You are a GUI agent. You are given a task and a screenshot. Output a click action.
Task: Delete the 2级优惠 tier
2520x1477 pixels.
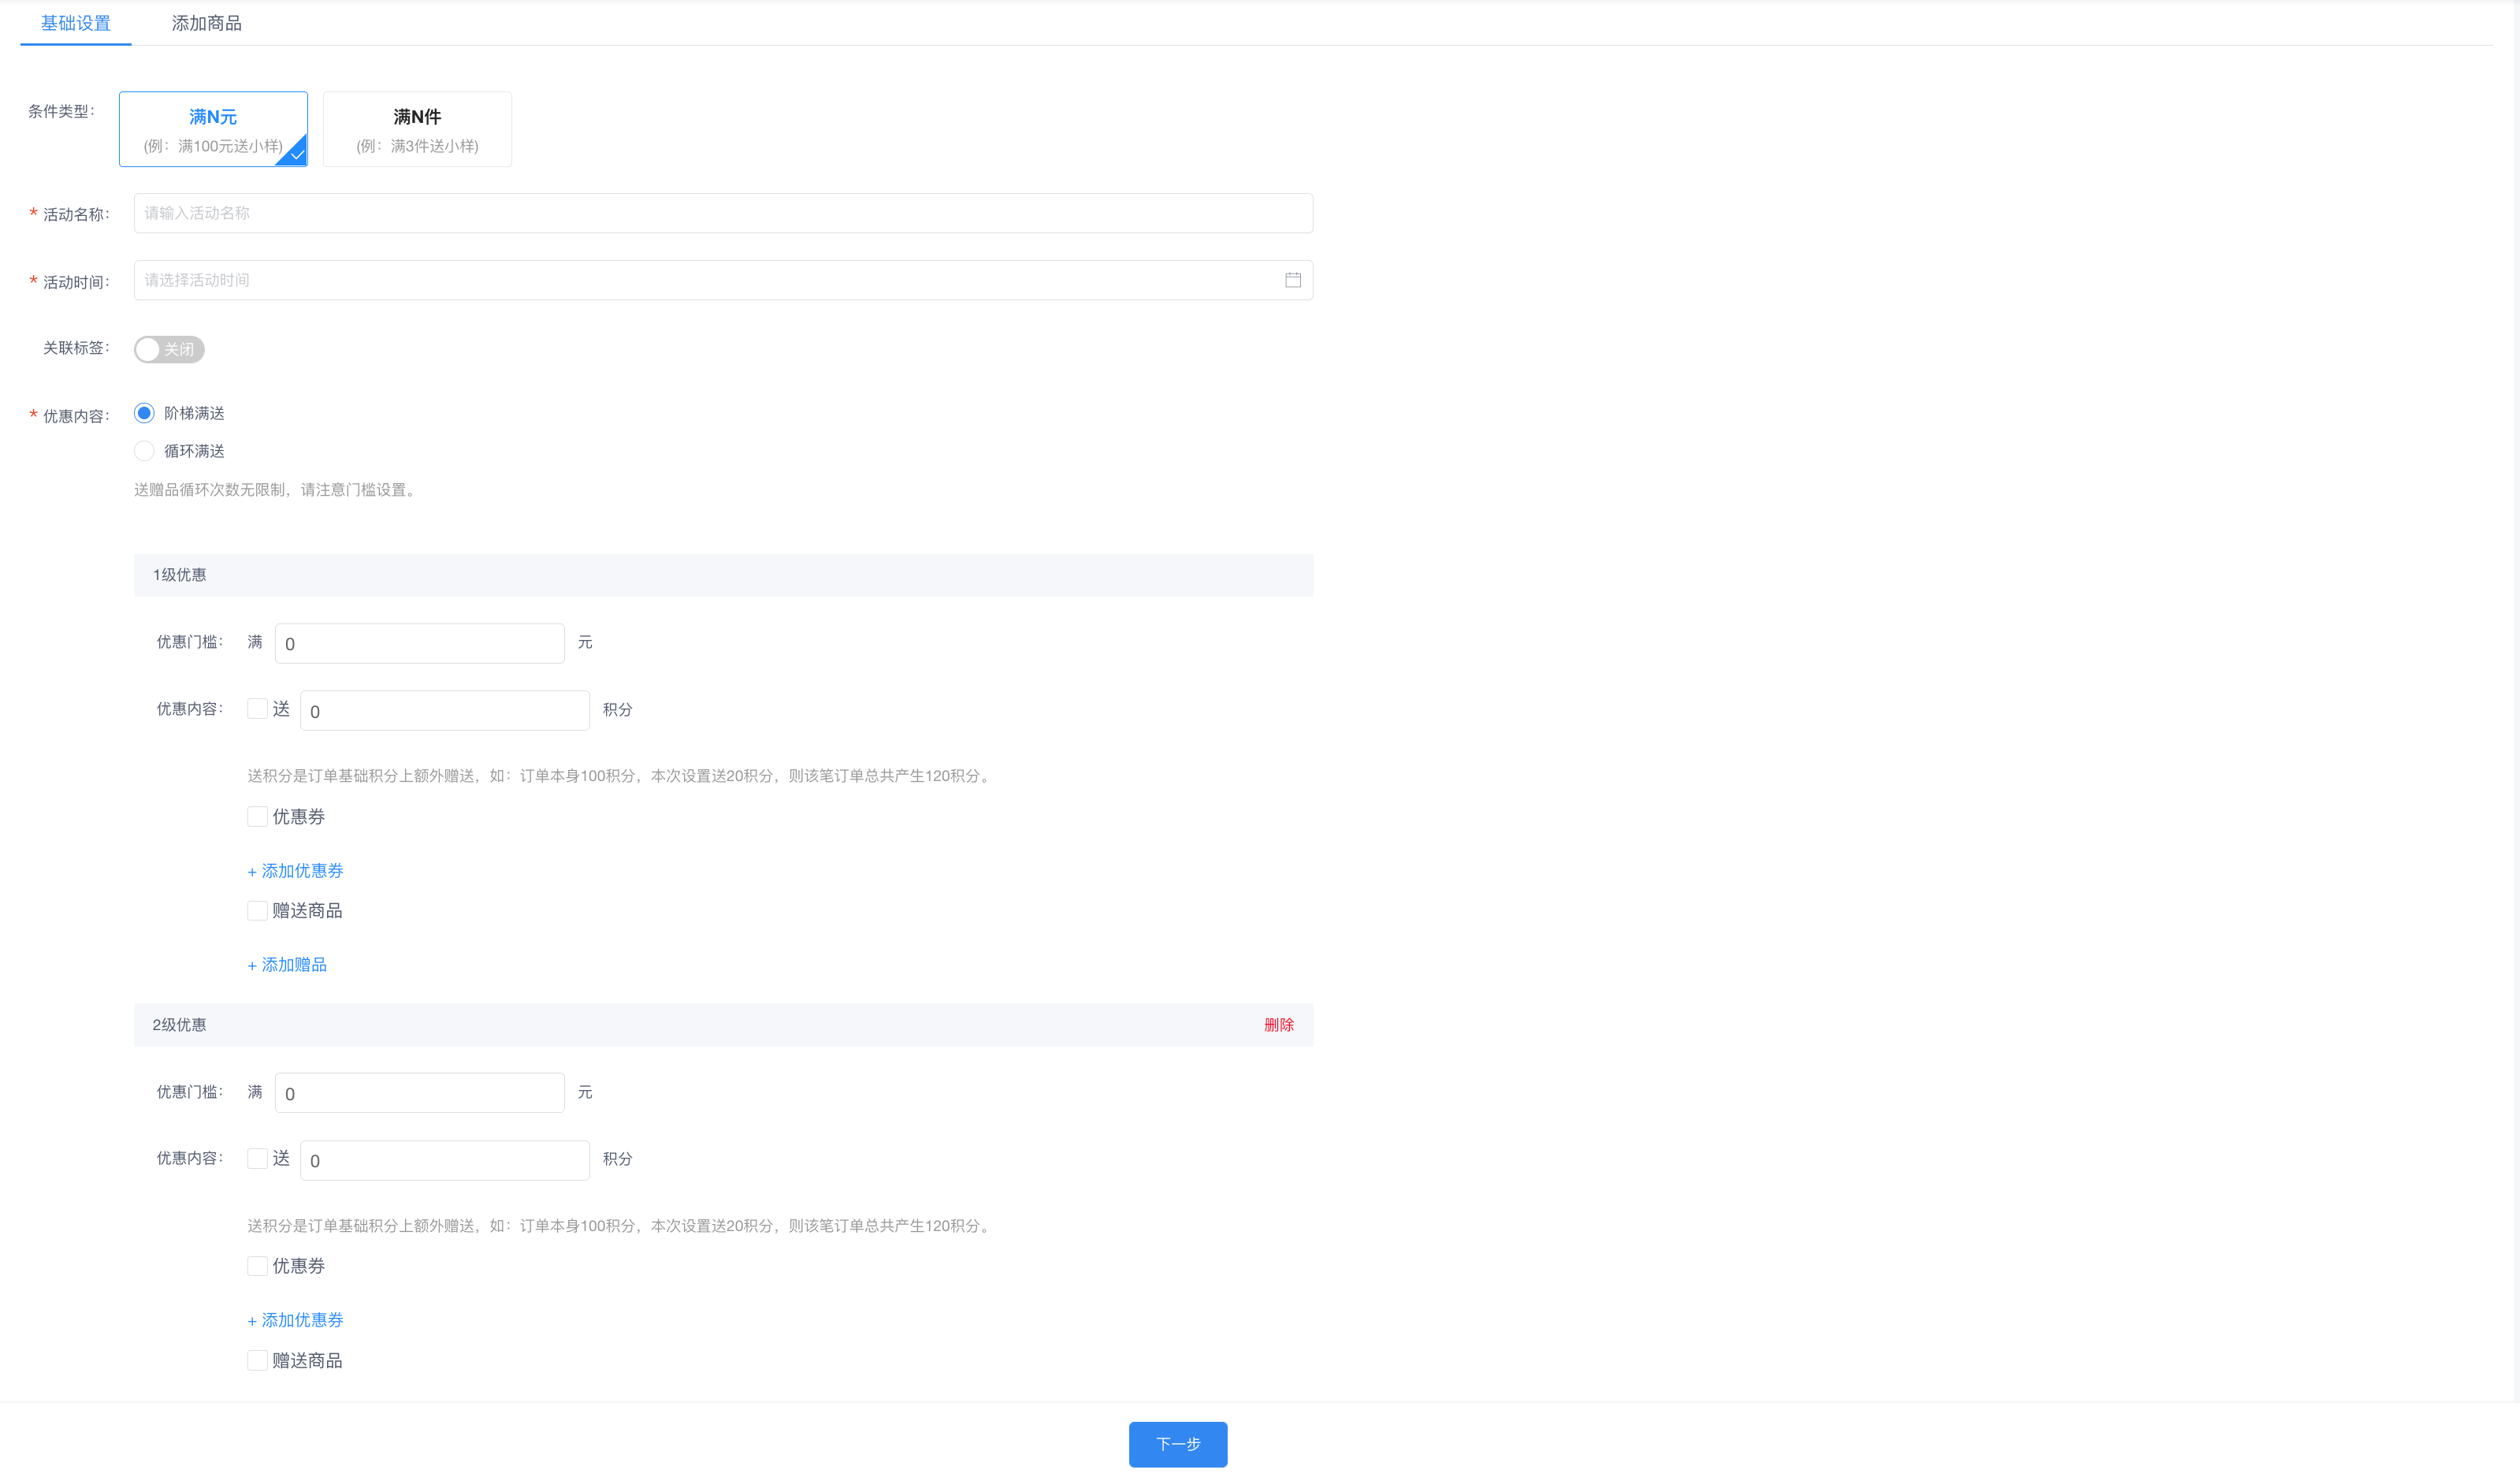click(1278, 1025)
